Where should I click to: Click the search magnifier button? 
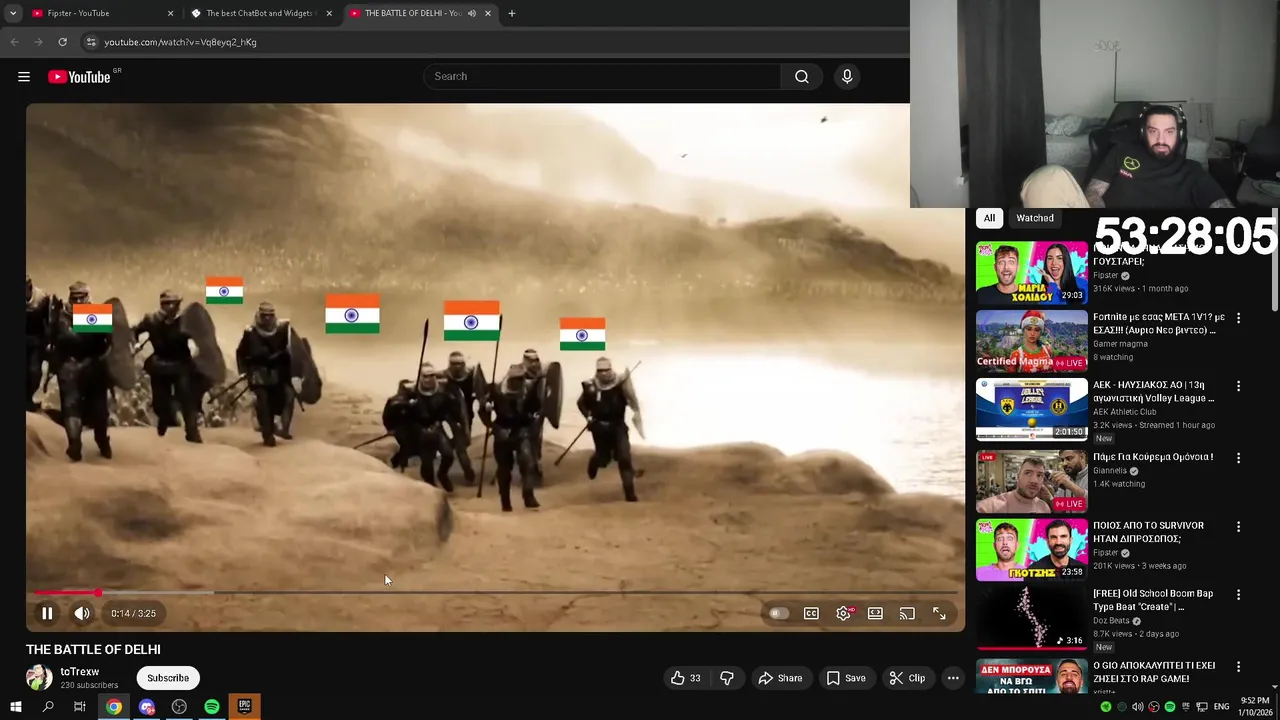coord(802,77)
